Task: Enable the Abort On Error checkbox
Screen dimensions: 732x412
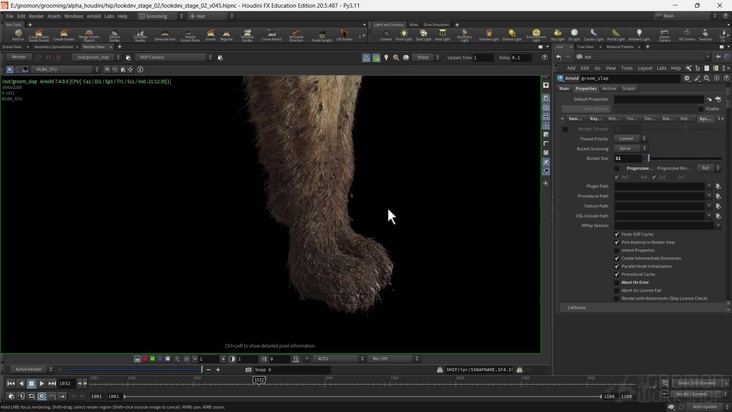Action: tap(617, 282)
